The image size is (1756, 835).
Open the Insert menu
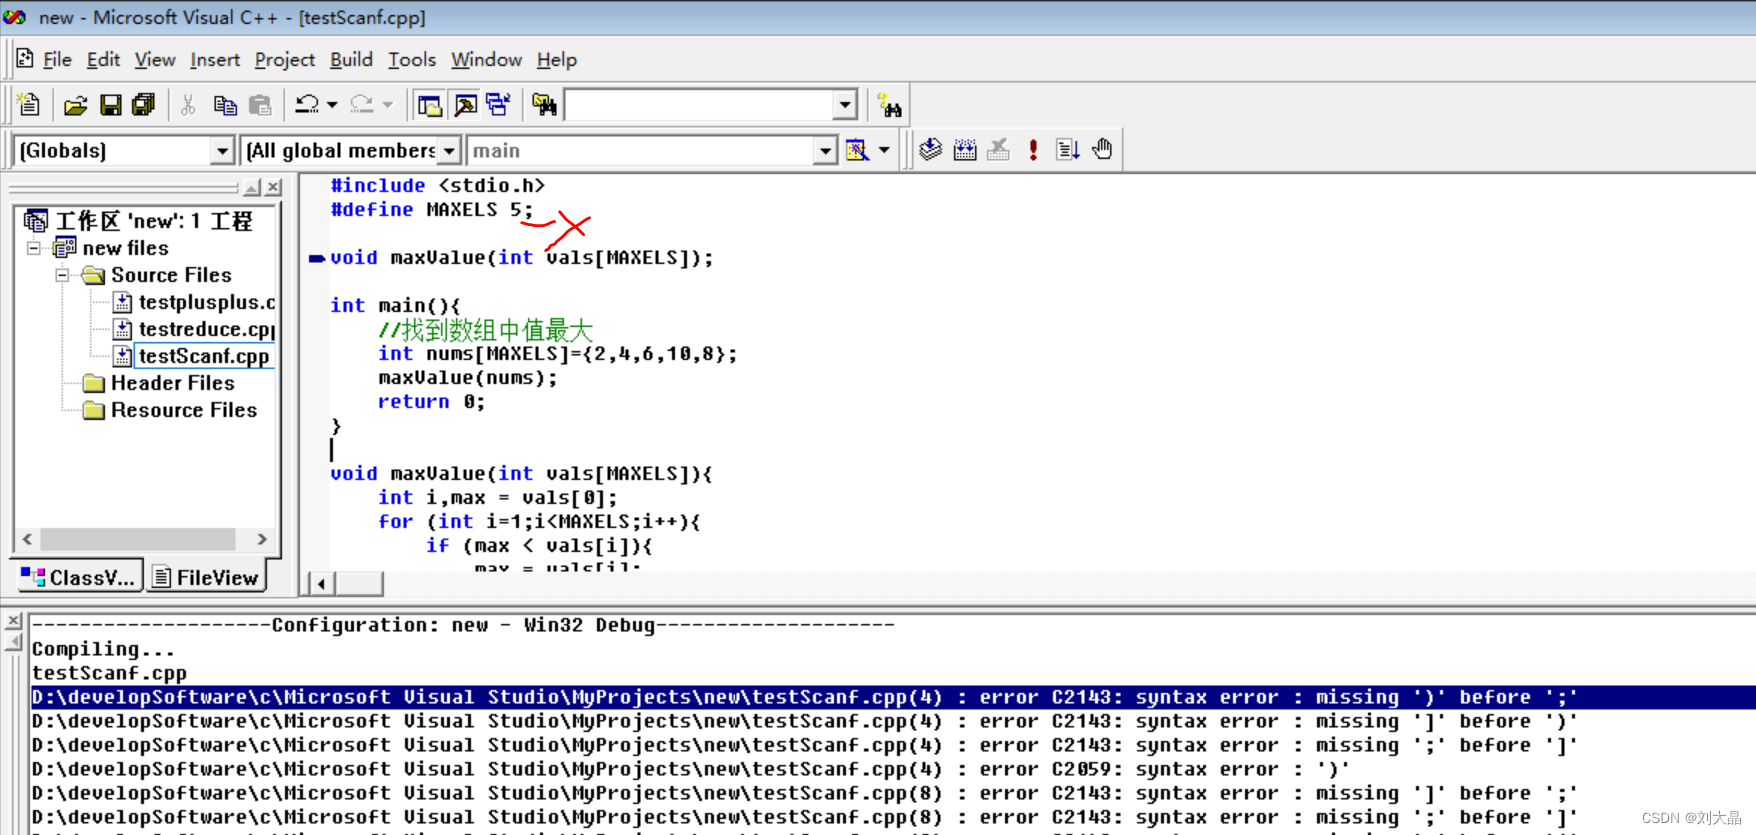215,60
